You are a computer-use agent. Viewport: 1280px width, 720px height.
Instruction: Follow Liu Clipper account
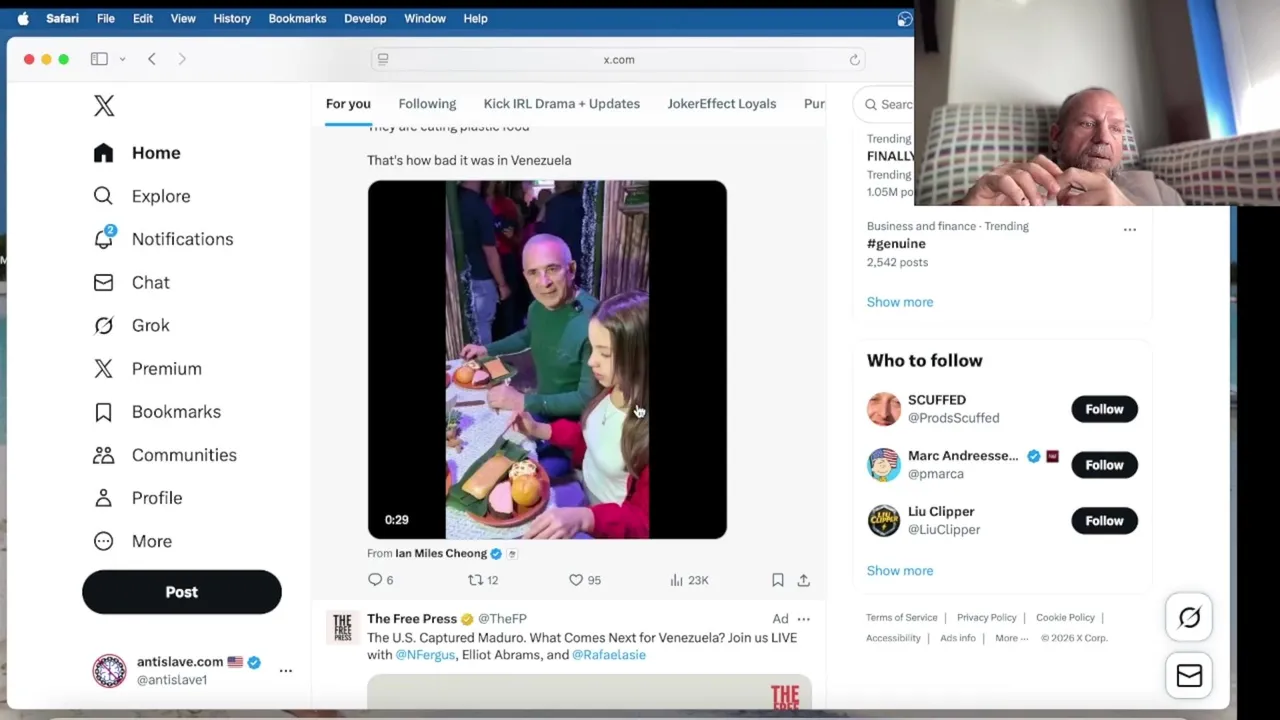(1104, 521)
